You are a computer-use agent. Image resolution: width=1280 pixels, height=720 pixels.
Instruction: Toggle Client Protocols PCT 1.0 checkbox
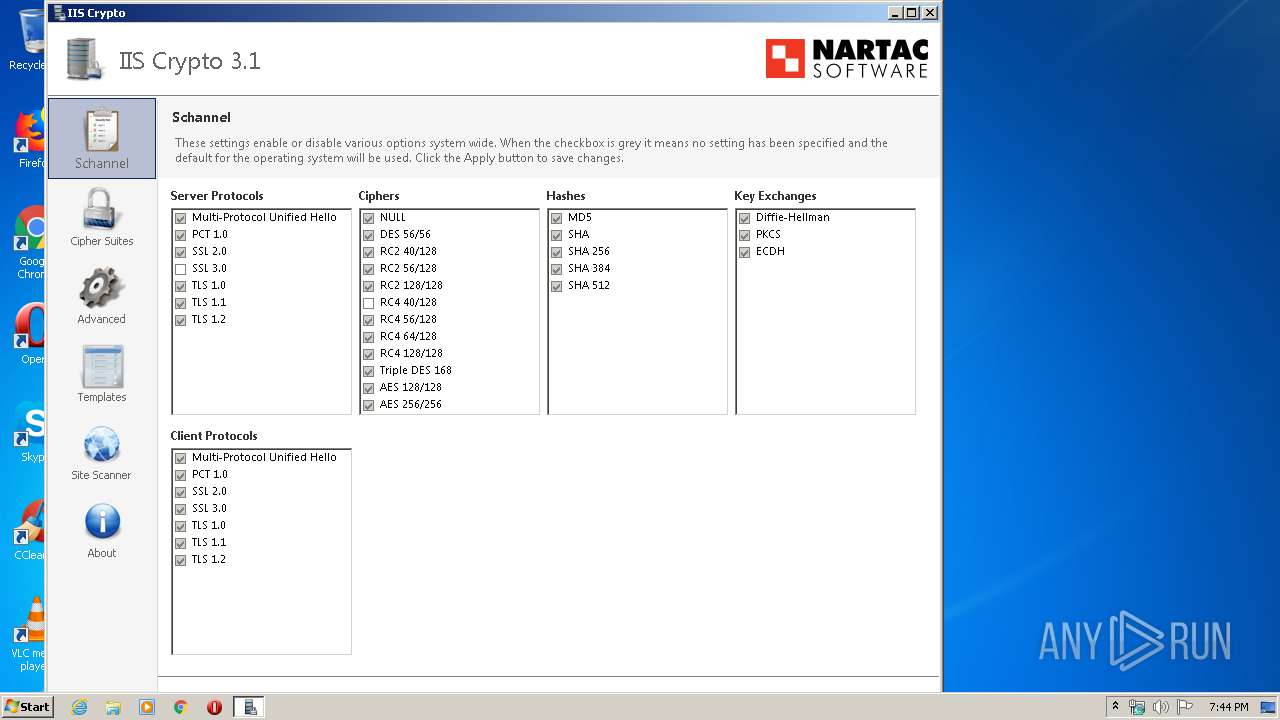click(181, 475)
